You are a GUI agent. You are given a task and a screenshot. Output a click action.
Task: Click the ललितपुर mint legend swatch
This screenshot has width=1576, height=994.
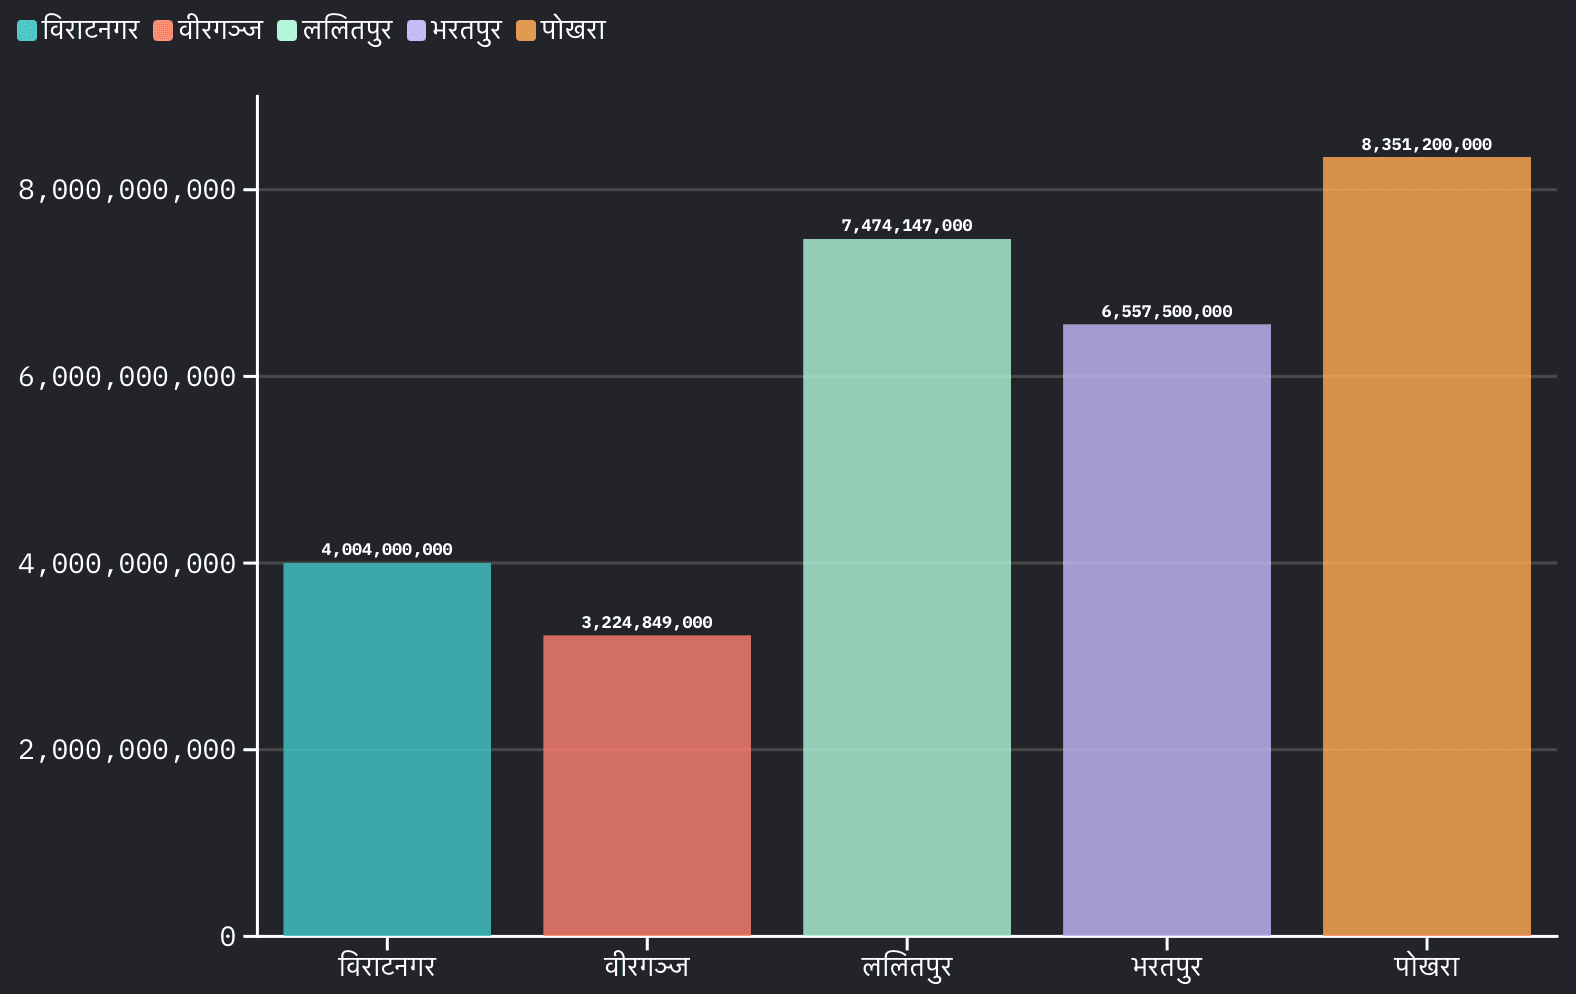coord(287,31)
